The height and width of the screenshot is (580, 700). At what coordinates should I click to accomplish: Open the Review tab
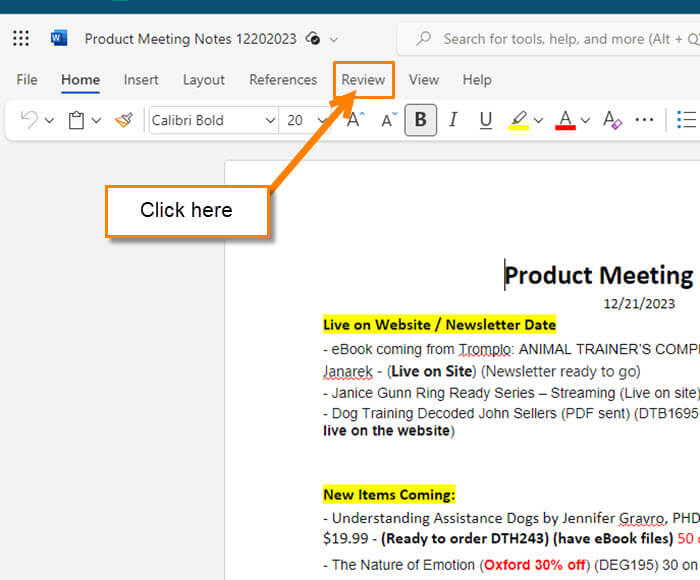pos(363,80)
